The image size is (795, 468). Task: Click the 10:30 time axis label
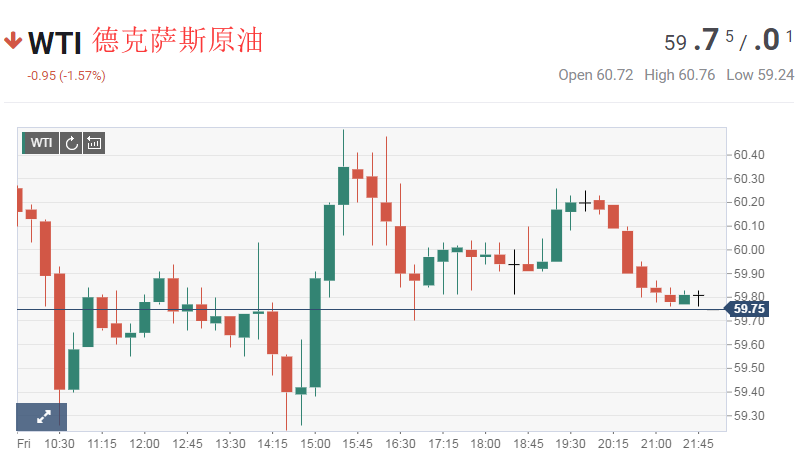(x=60, y=443)
